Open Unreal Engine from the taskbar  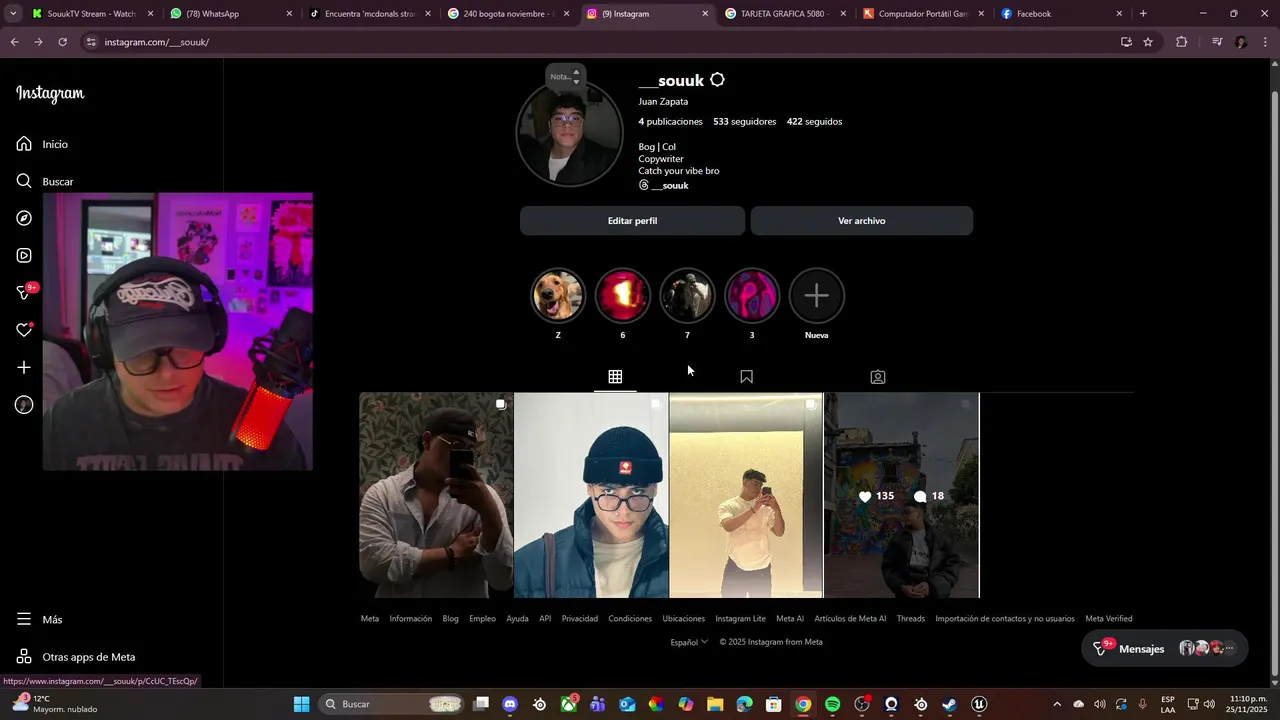pyautogui.click(x=979, y=704)
